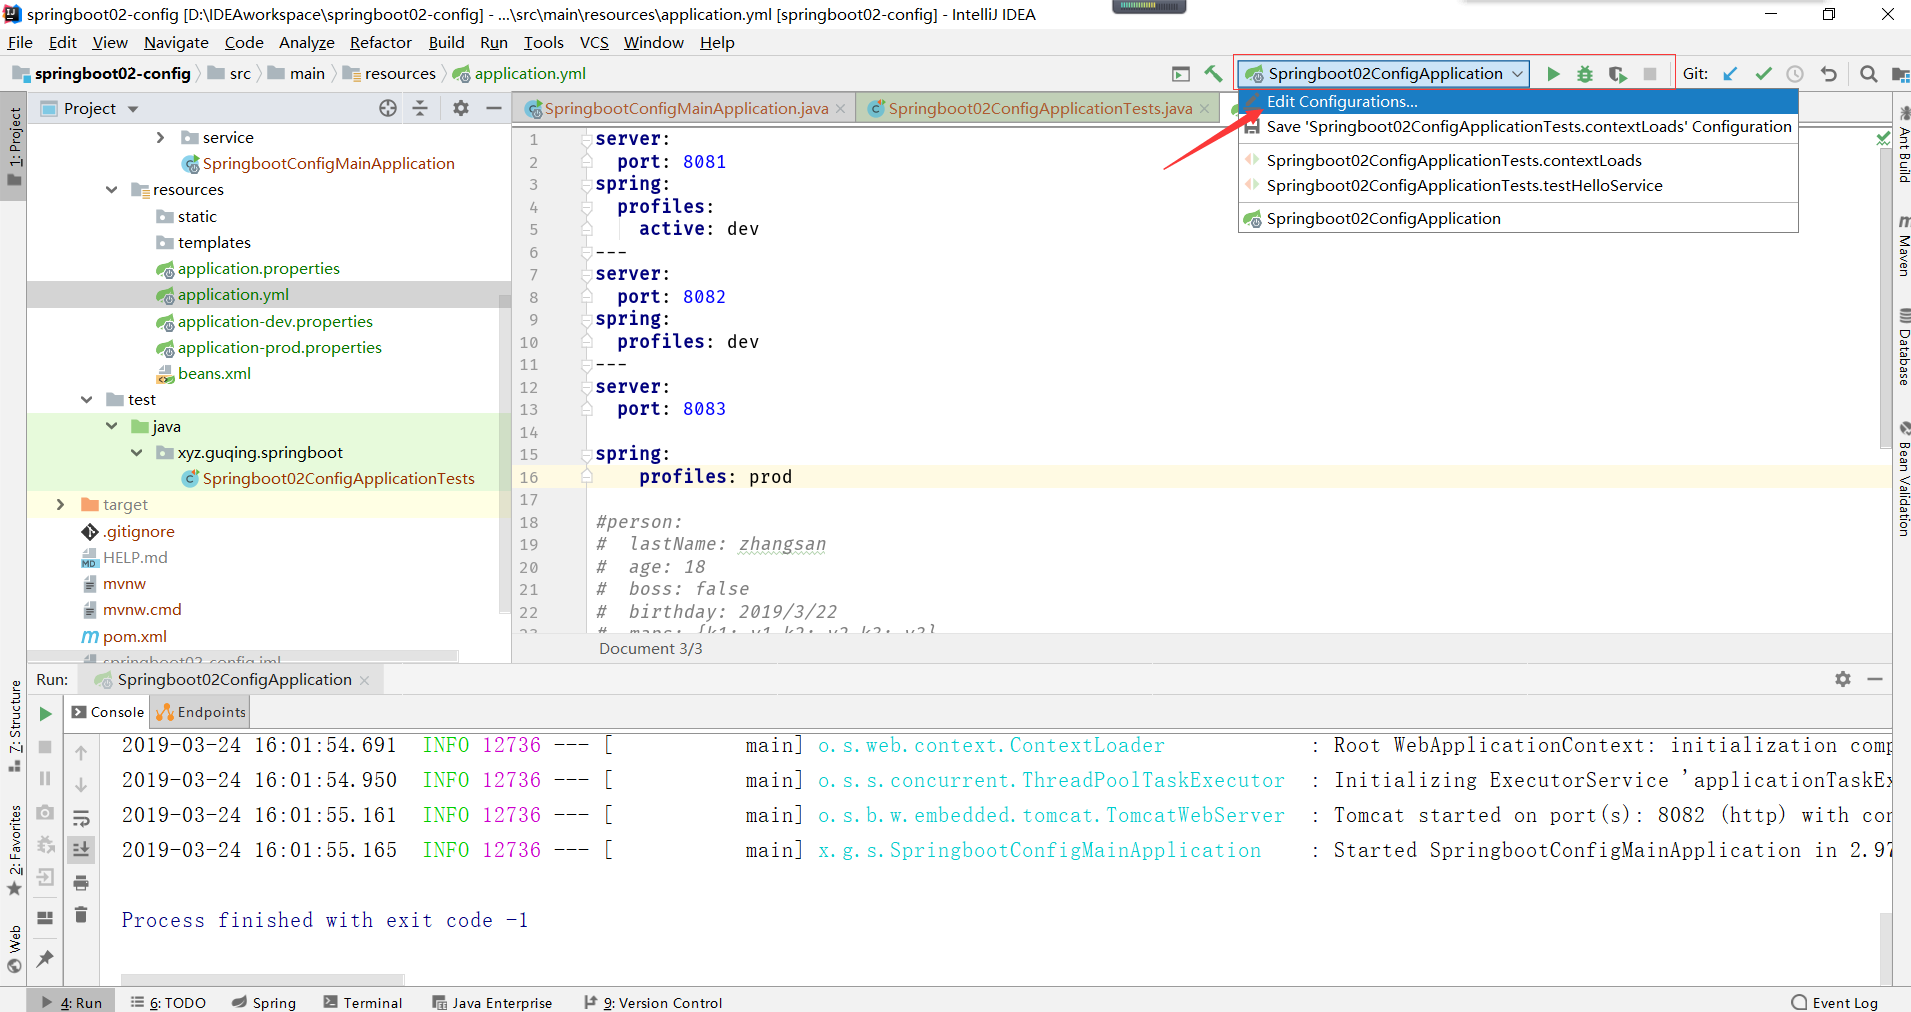Viewport: 1911px width, 1012px height.
Task: Select the Console tab
Action: pos(108,713)
